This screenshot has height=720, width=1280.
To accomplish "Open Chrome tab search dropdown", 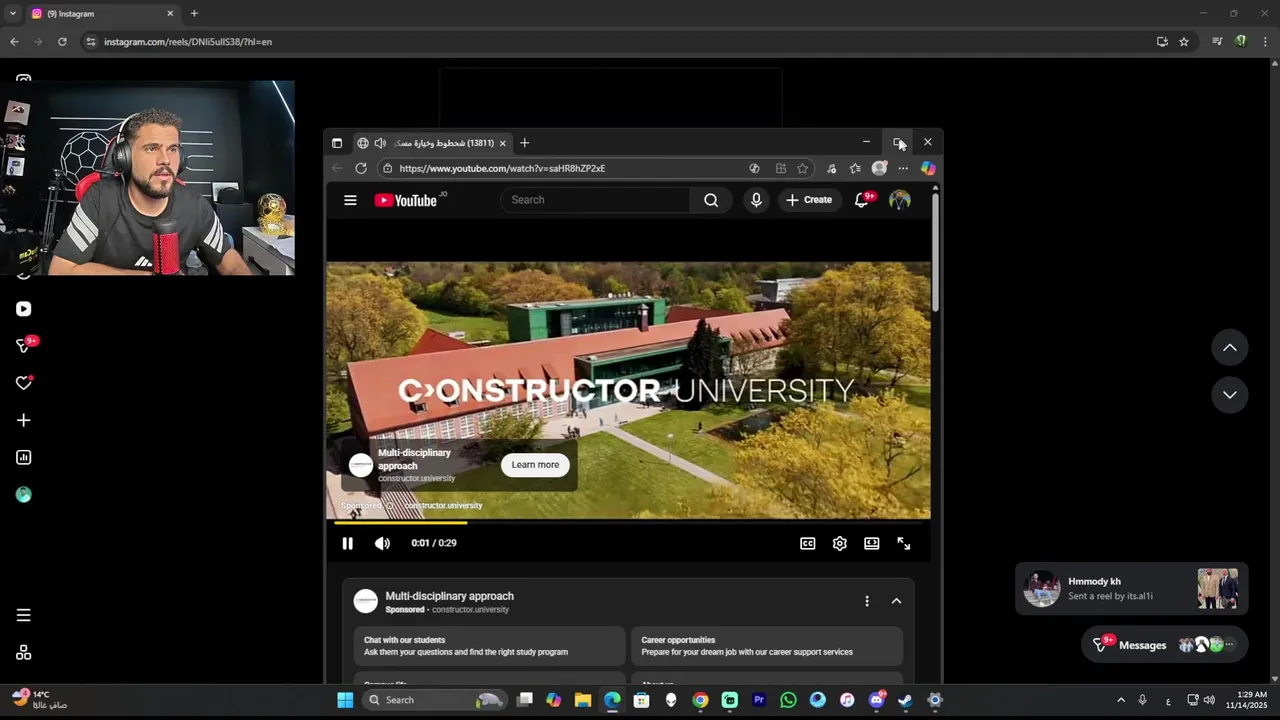I will point(12,14).
